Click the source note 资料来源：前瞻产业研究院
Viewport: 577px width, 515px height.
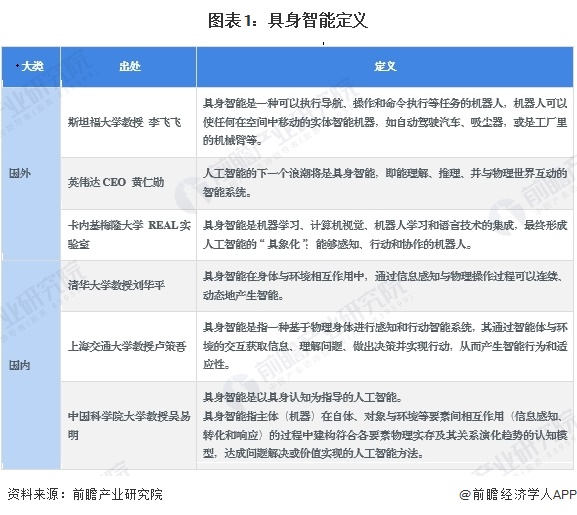85,494
